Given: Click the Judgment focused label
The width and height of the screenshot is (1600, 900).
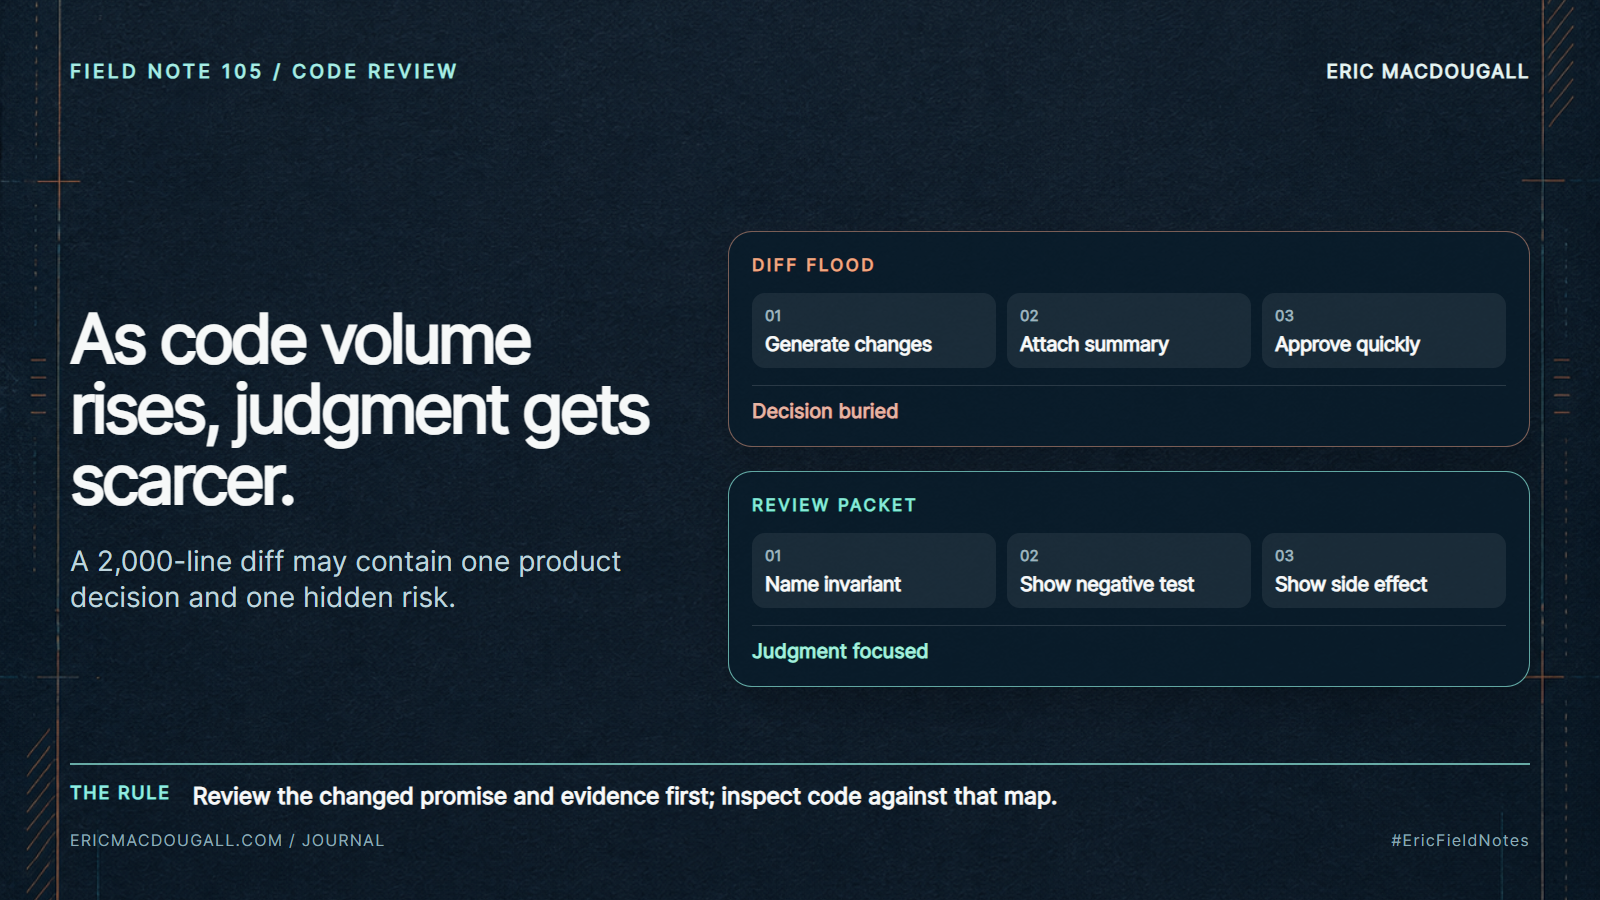Looking at the screenshot, I should coord(840,651).
